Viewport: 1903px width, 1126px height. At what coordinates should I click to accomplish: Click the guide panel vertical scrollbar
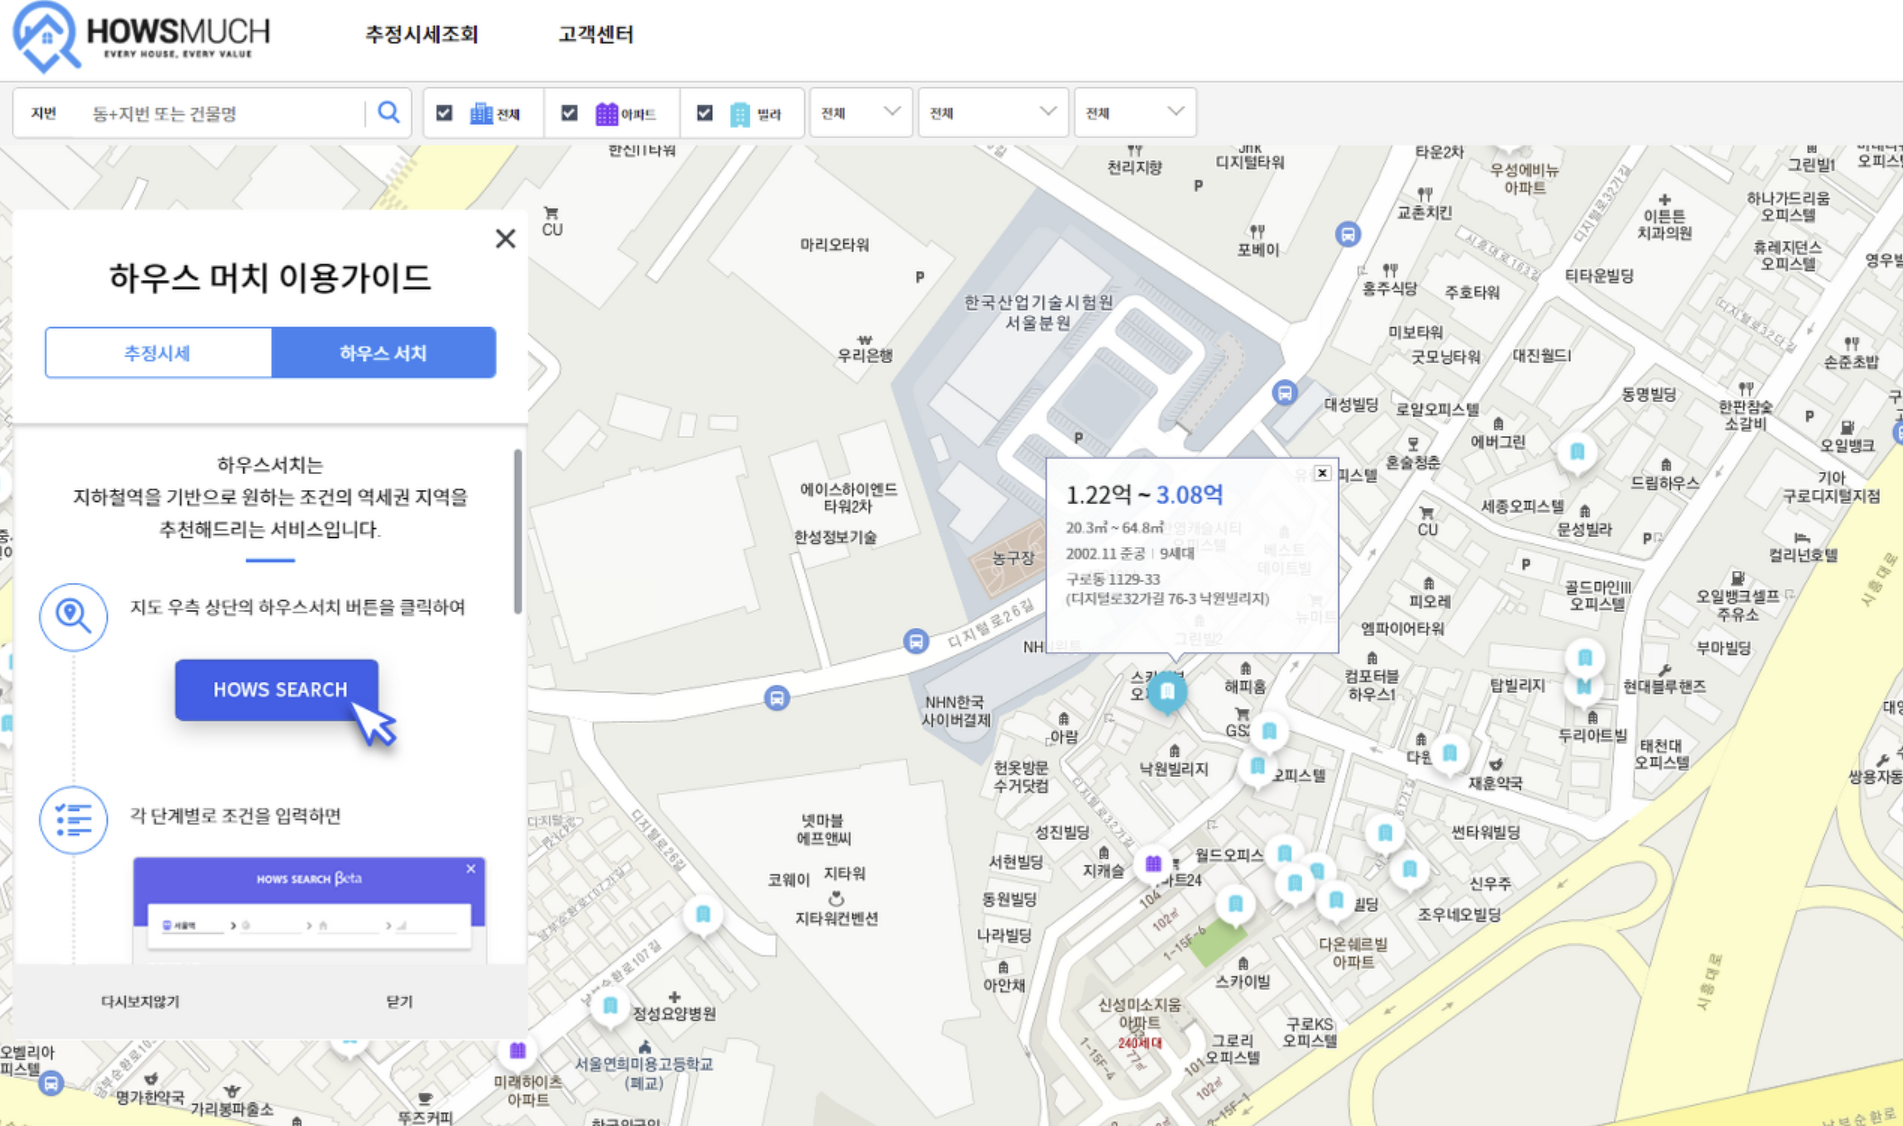tap(518, 531)
